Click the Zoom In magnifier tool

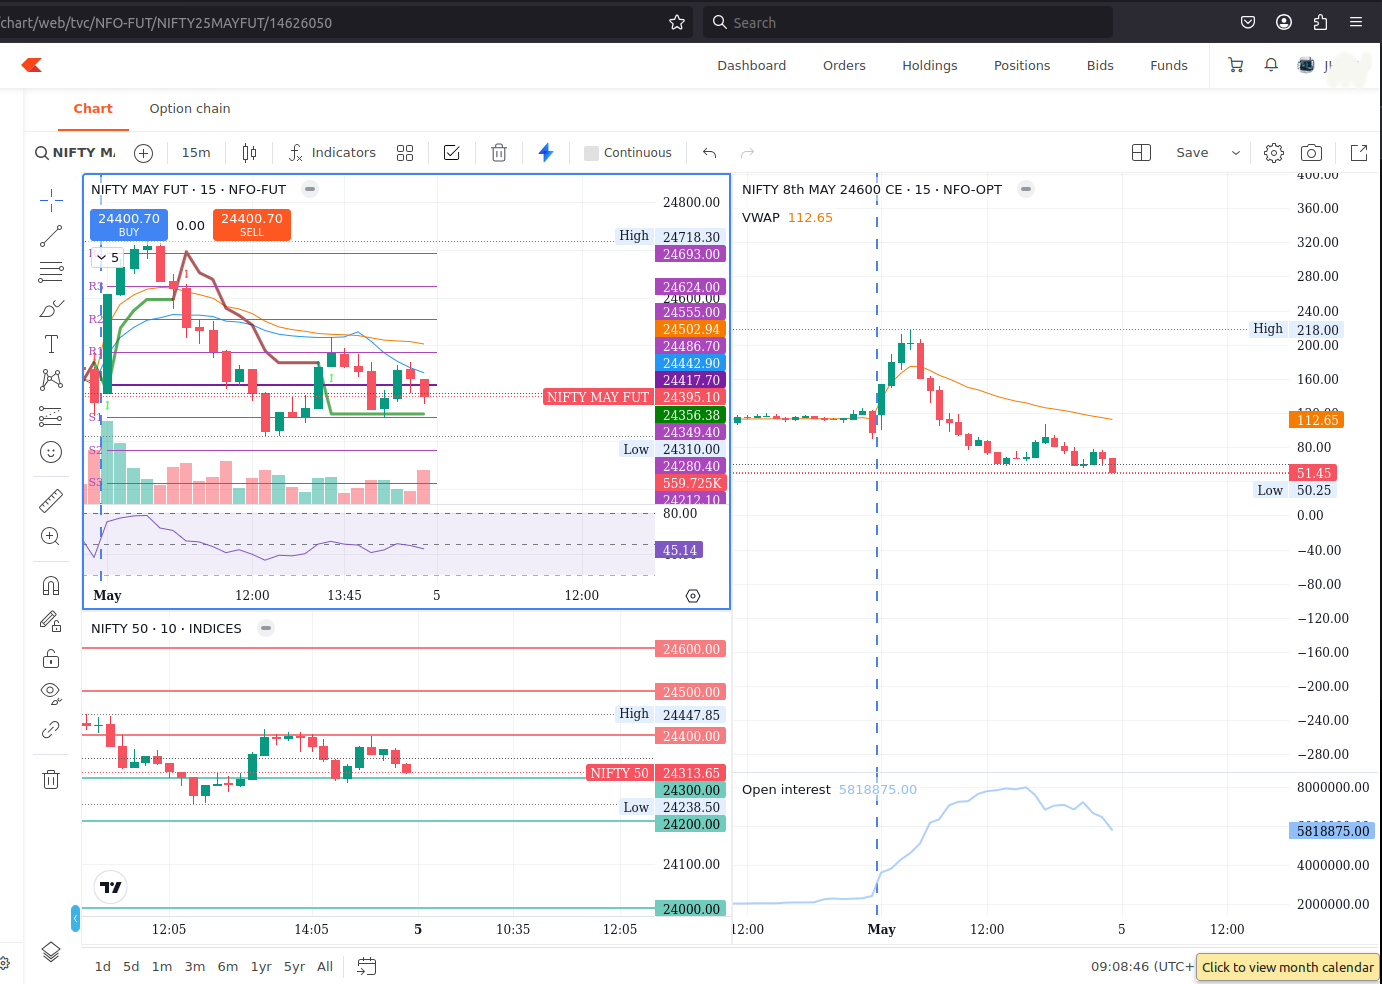[x=51, y=537]
